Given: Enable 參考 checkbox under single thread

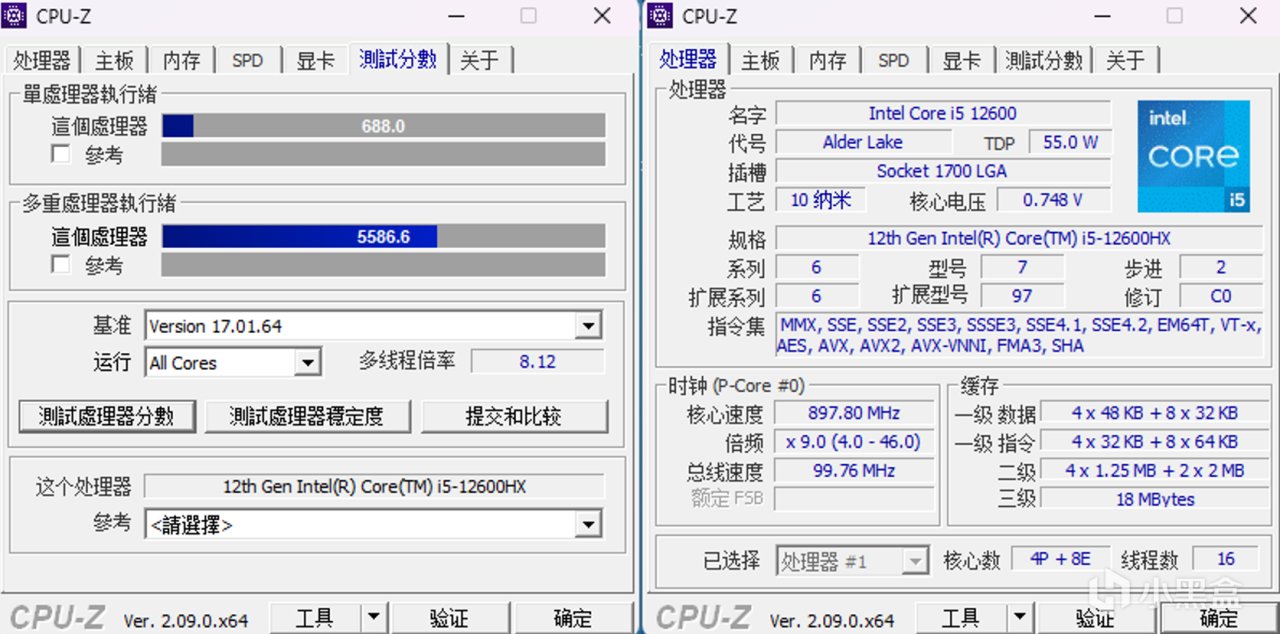Looking at the screenshot, I should pyautogui.click(x=61, y=154).
